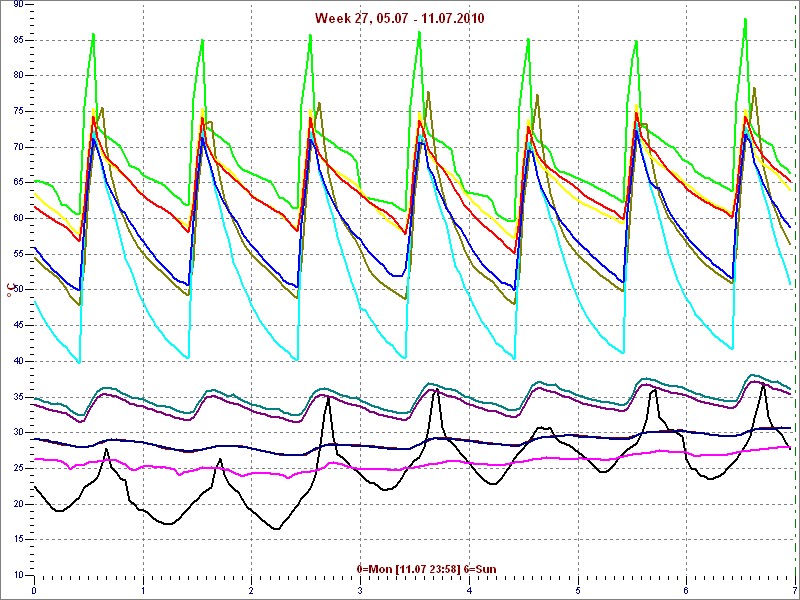Select the vertical axis value 65

click(x=16, y=183)
